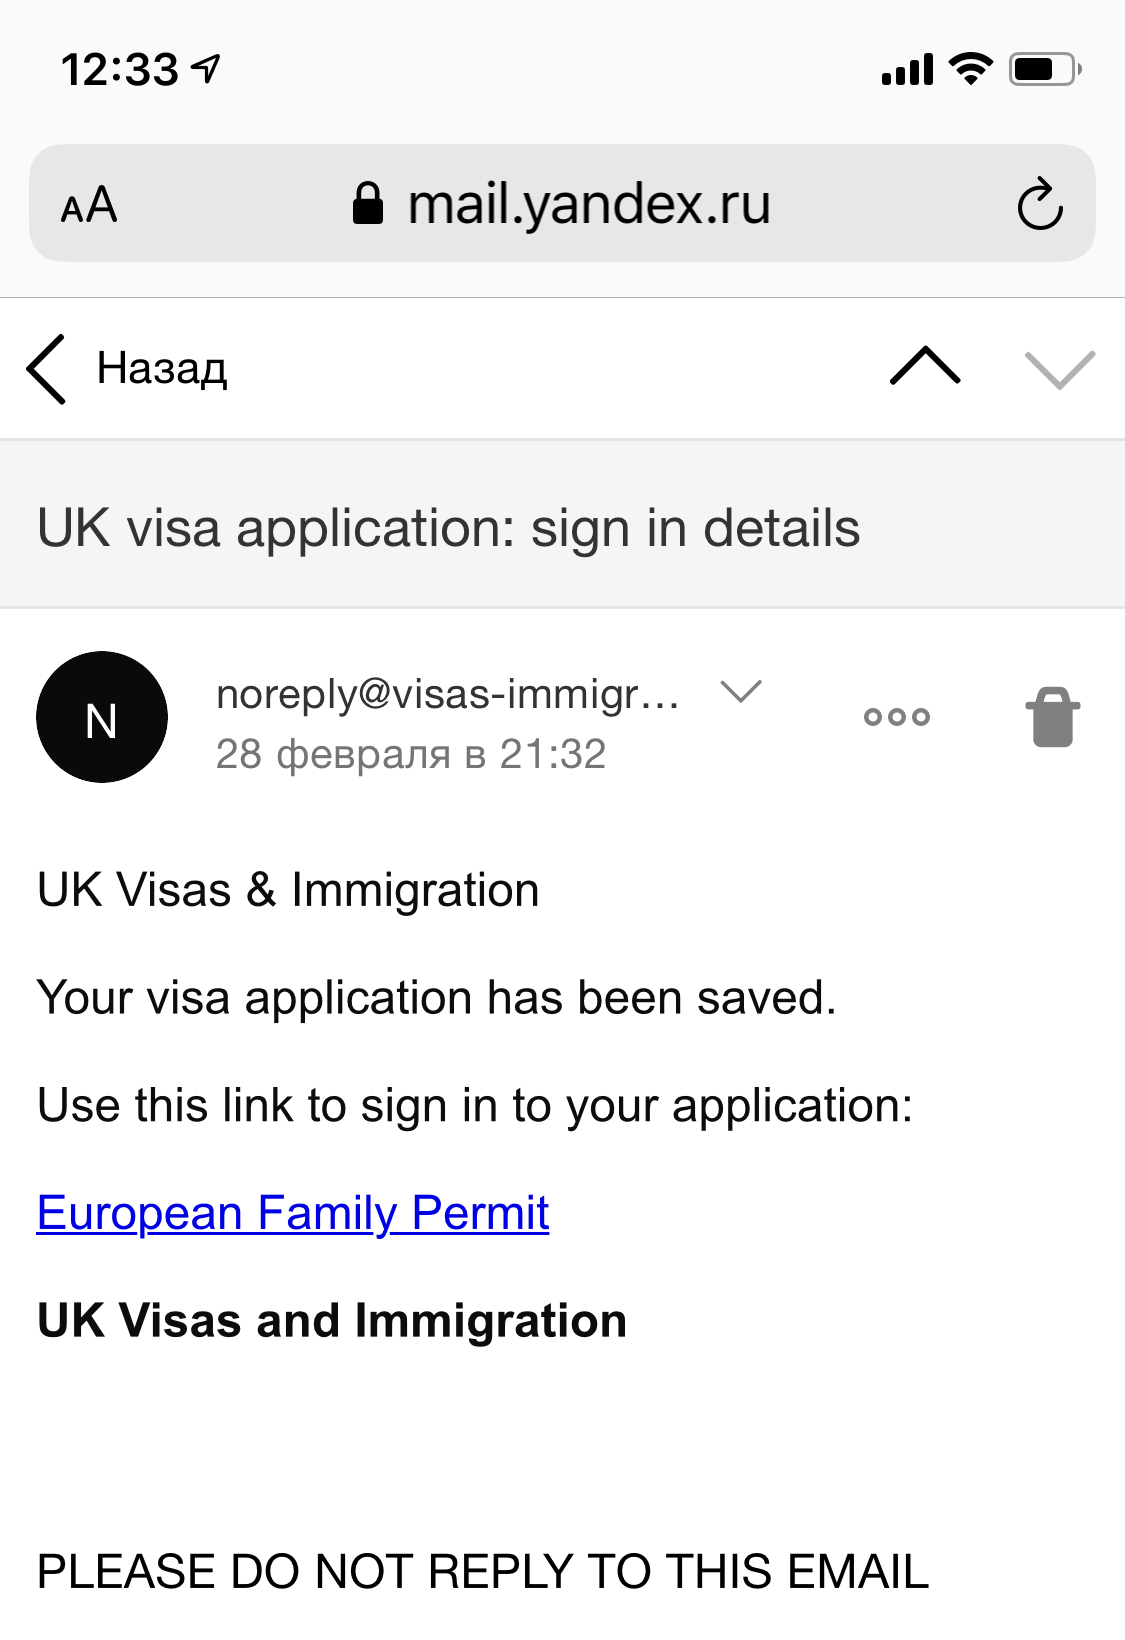This screenshot has height=1640, width=1125.
Task: Tap the reload page icon
Action: pyautogui.click(x=1039, y=204)
